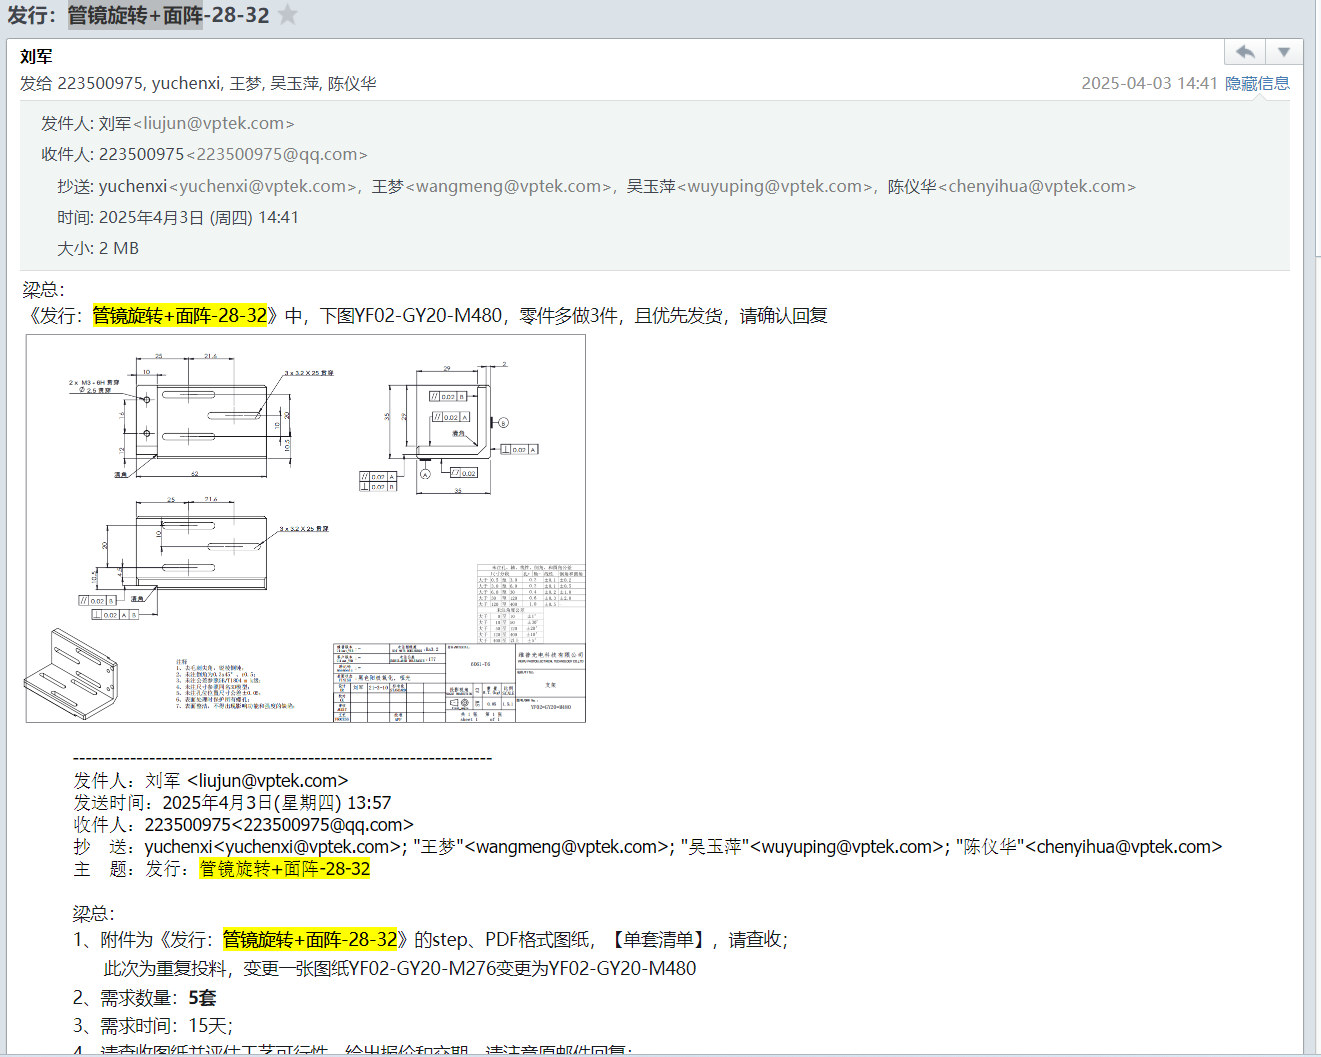Open the reply options dropdown arrow

click(1284, 52)
